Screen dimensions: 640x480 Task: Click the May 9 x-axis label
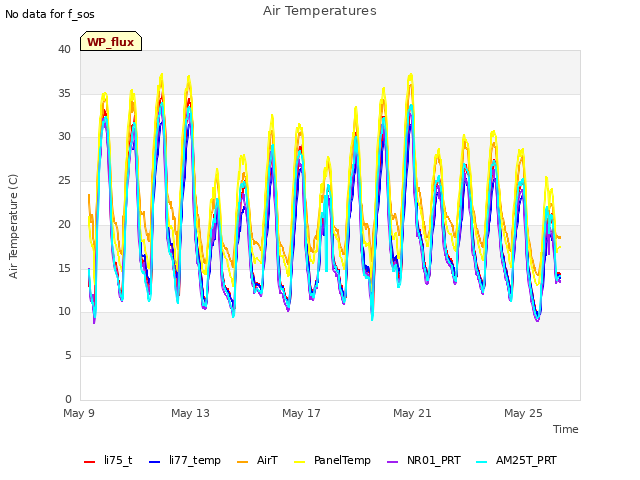(79, 413)
